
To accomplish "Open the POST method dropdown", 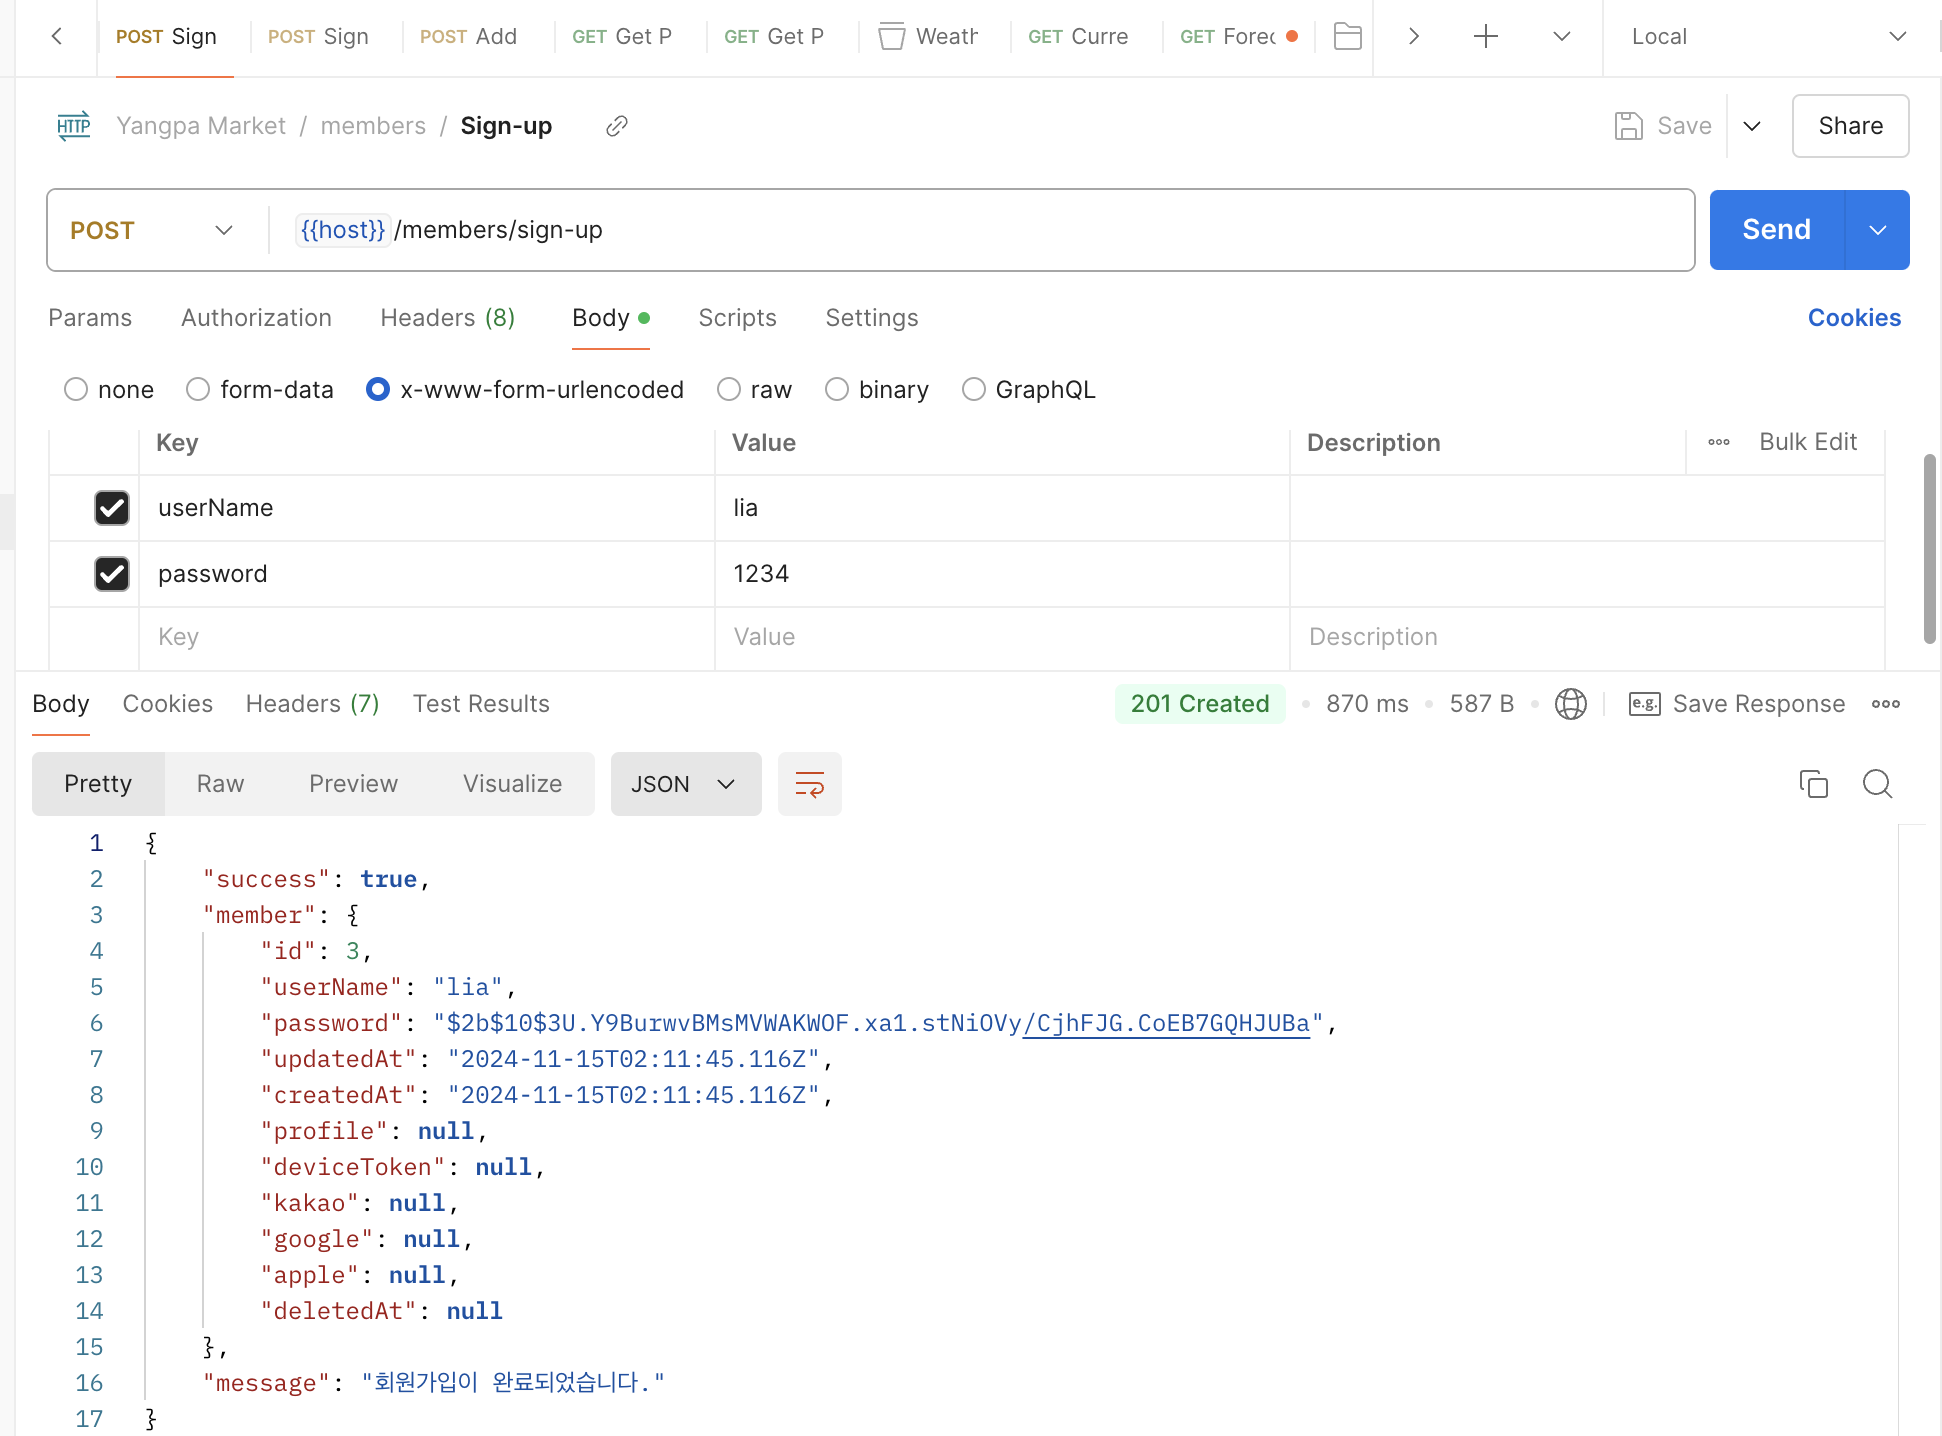I will coord(152,230).
